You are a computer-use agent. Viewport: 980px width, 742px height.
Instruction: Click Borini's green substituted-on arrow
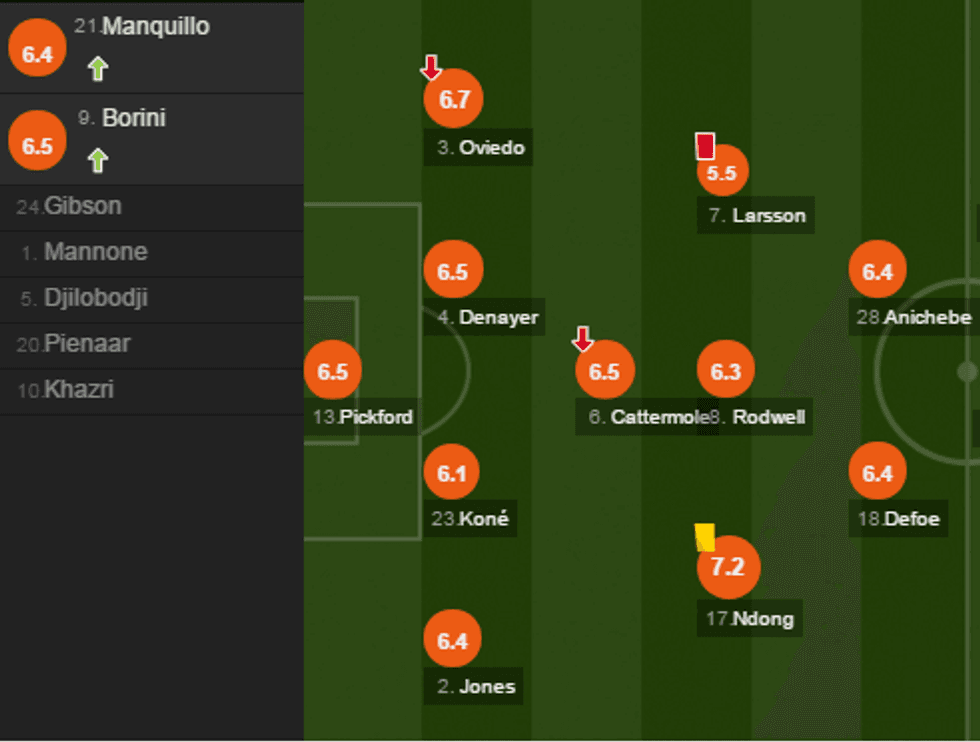point(97,160)
